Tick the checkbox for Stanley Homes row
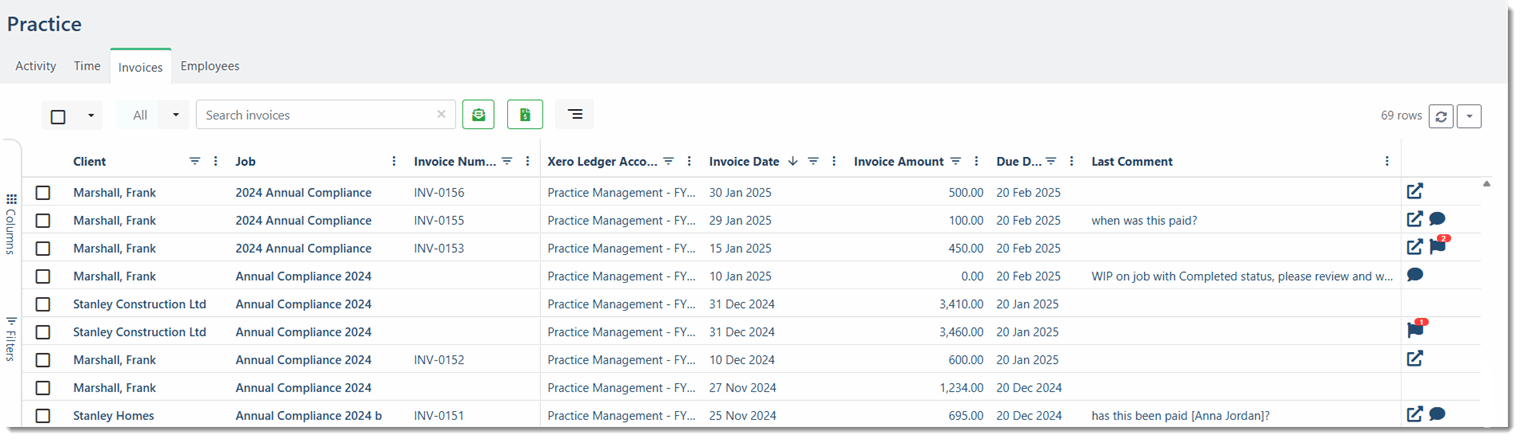 tap(43, 416)
